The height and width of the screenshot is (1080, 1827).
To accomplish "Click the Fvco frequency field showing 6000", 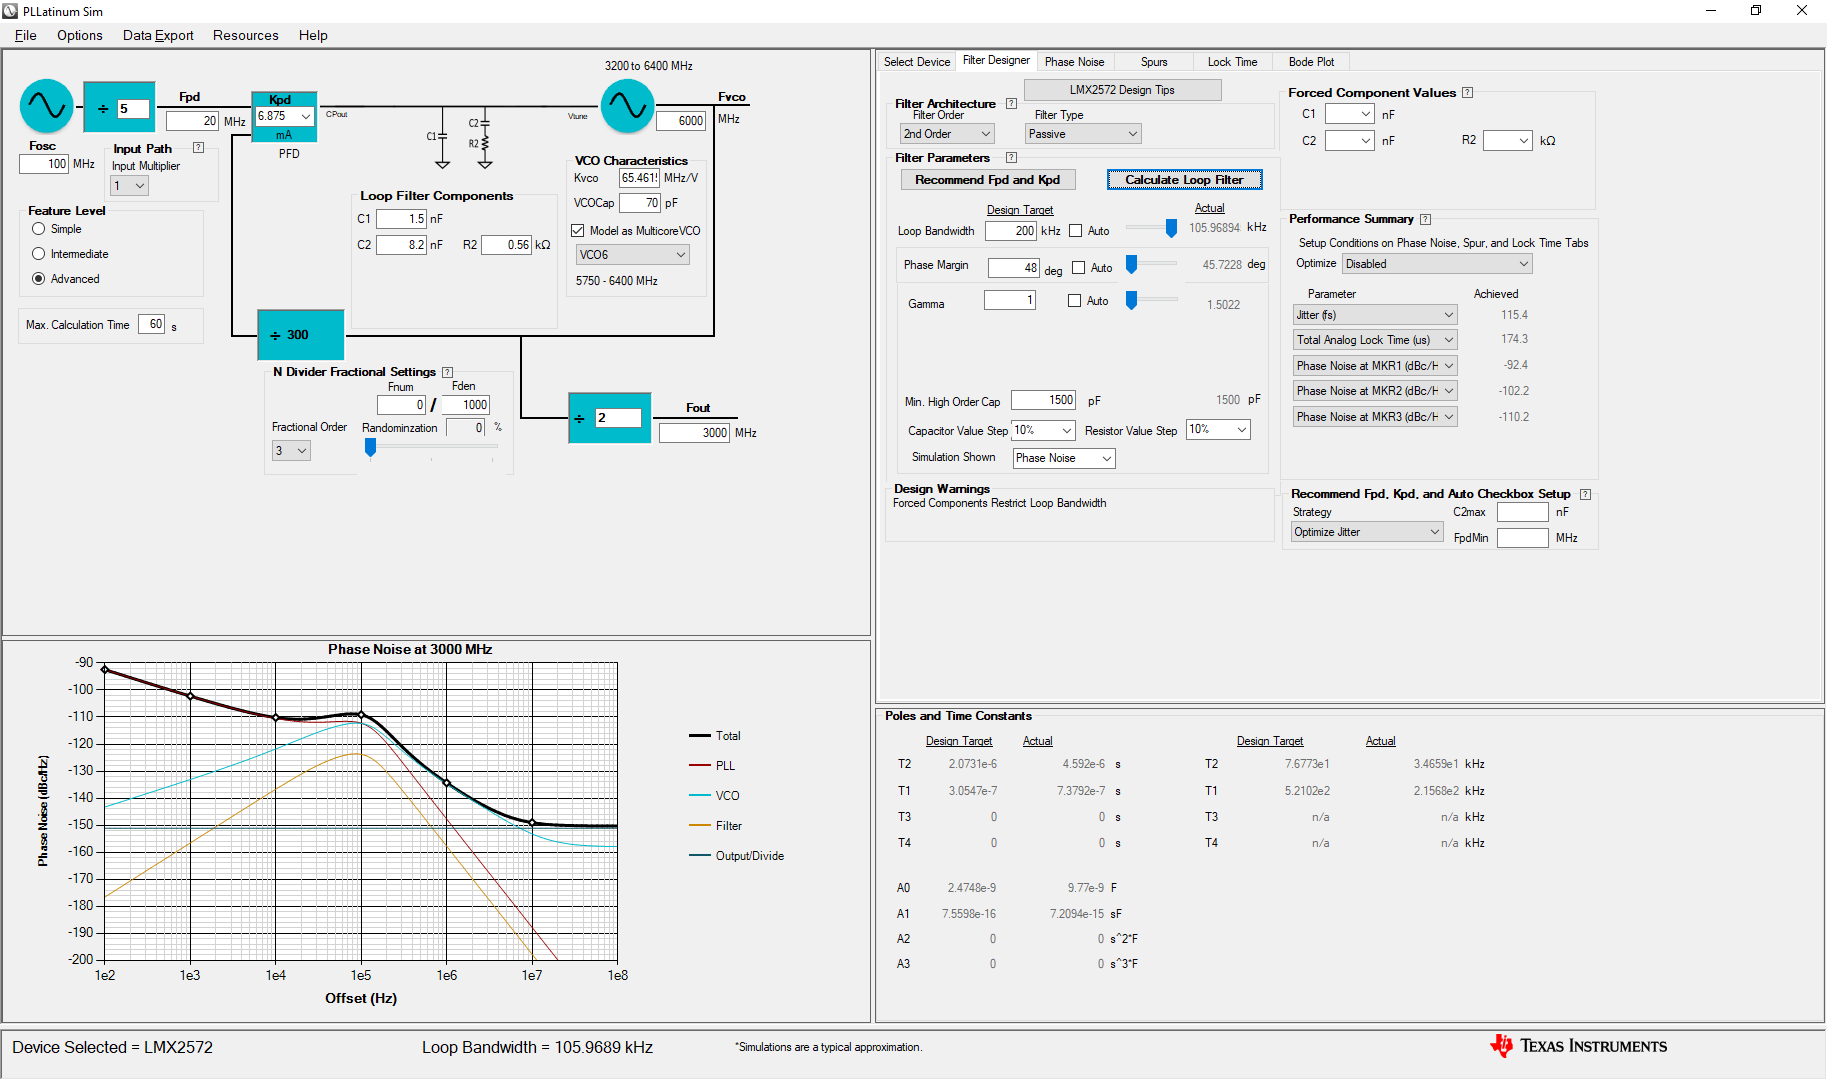I will pyautogui.click(x=681, y=121).
